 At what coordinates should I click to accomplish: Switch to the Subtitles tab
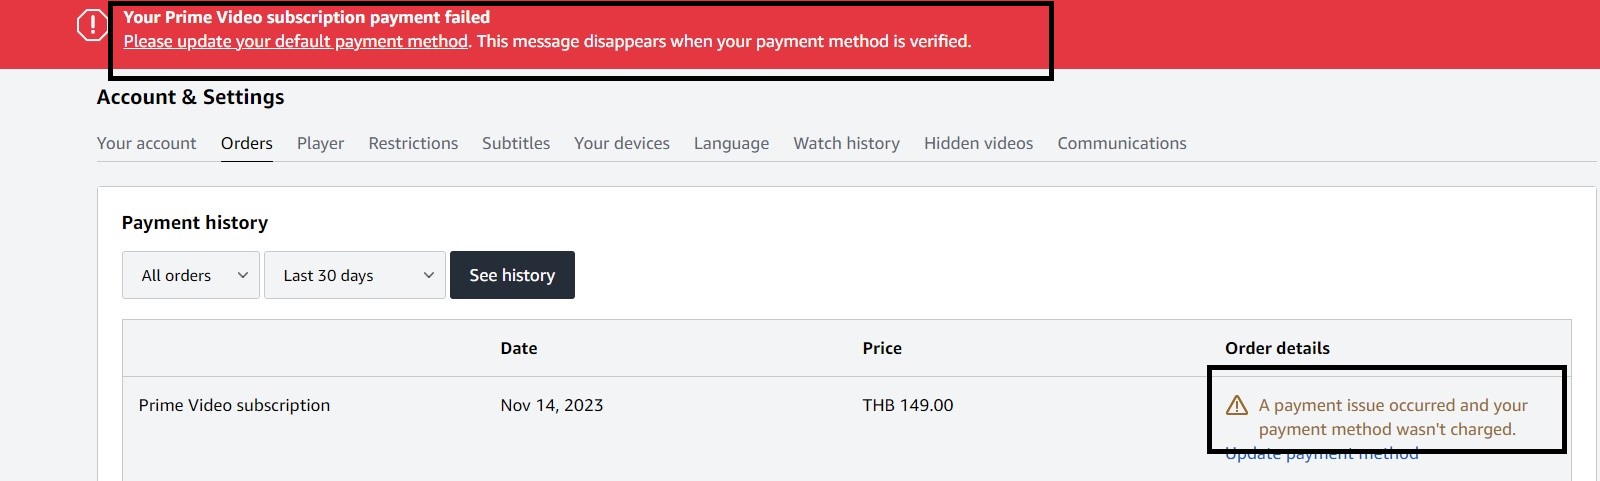(516, 143)
